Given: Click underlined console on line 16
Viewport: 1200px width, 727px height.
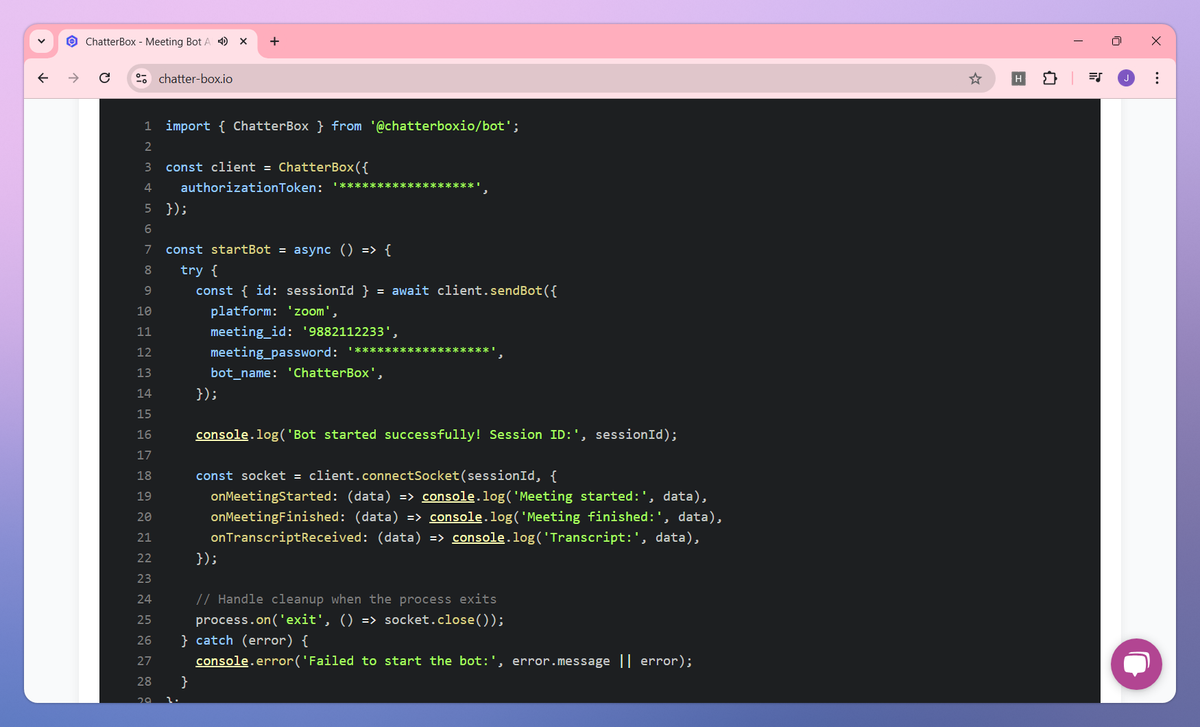Looking at the screenshot, I should tap(222, 435).
